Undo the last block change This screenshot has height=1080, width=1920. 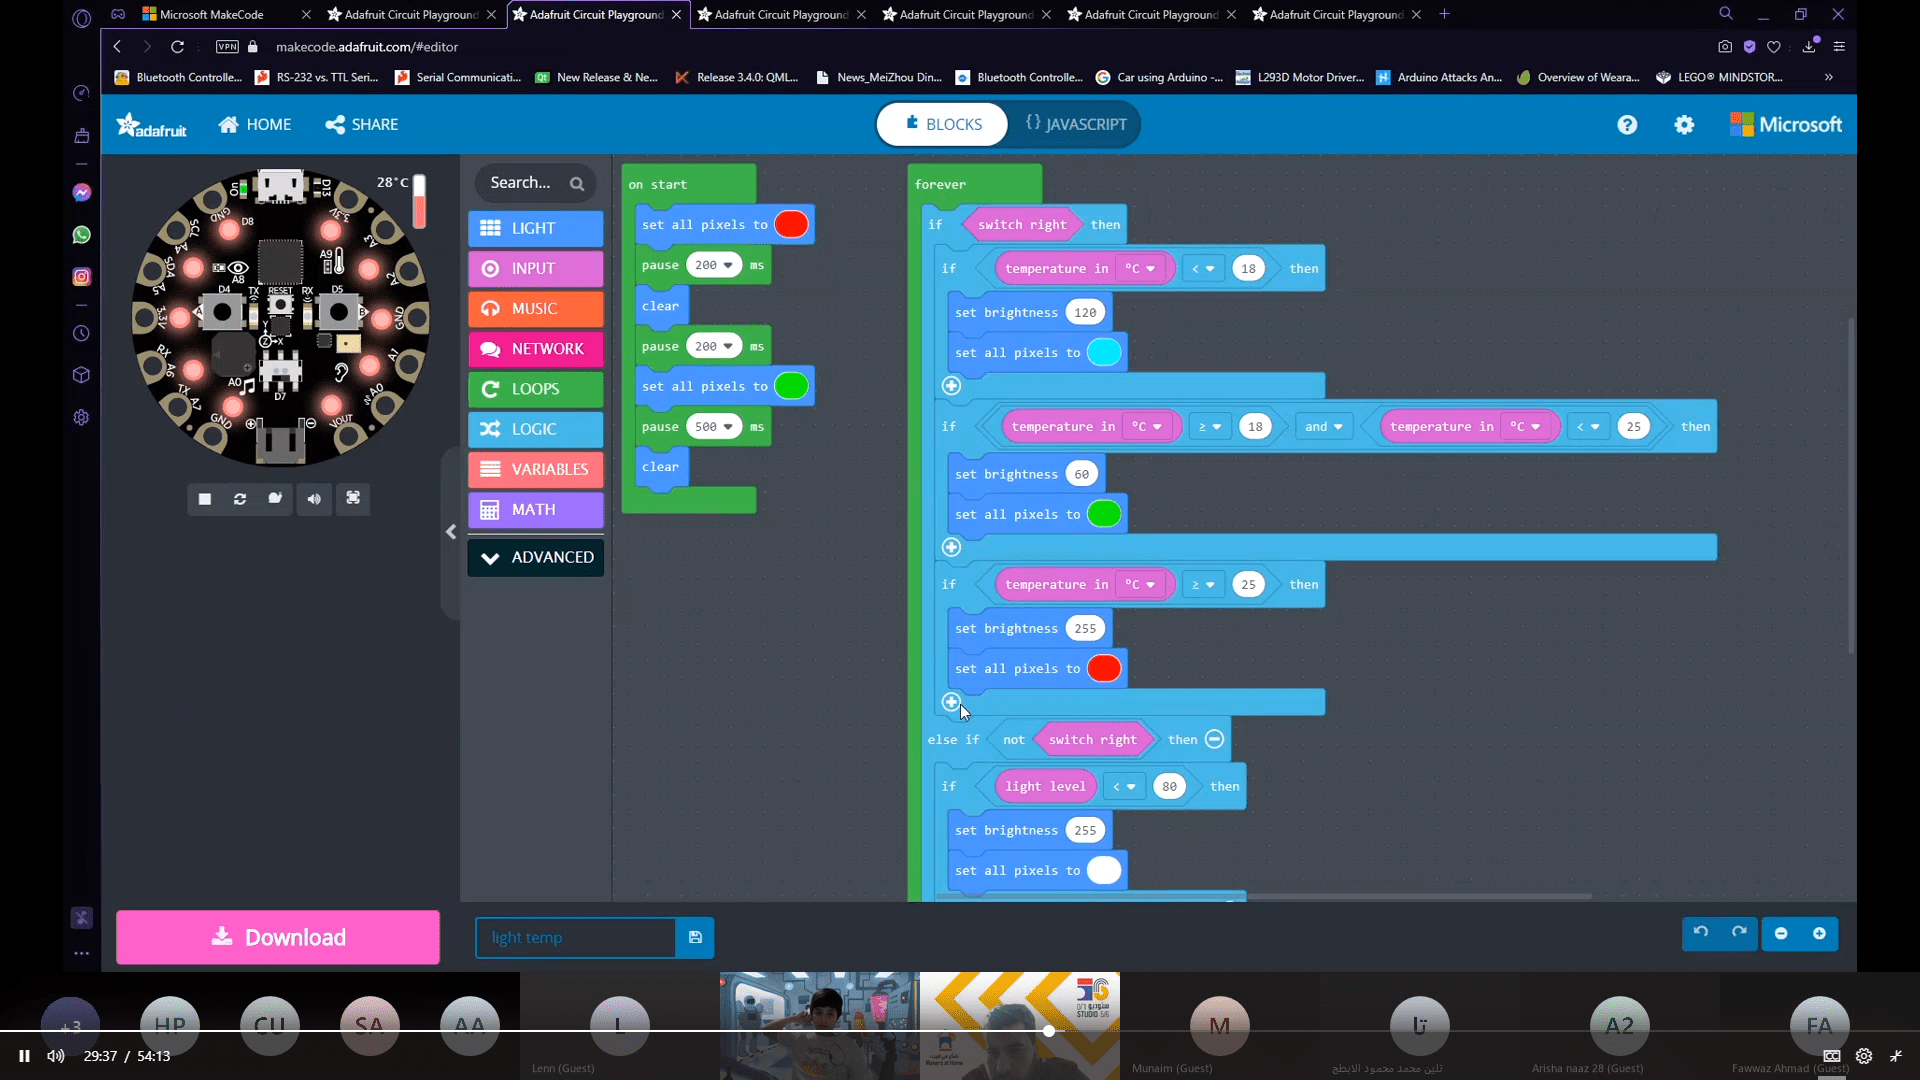pyautogui.click(x=1701, y=933)
